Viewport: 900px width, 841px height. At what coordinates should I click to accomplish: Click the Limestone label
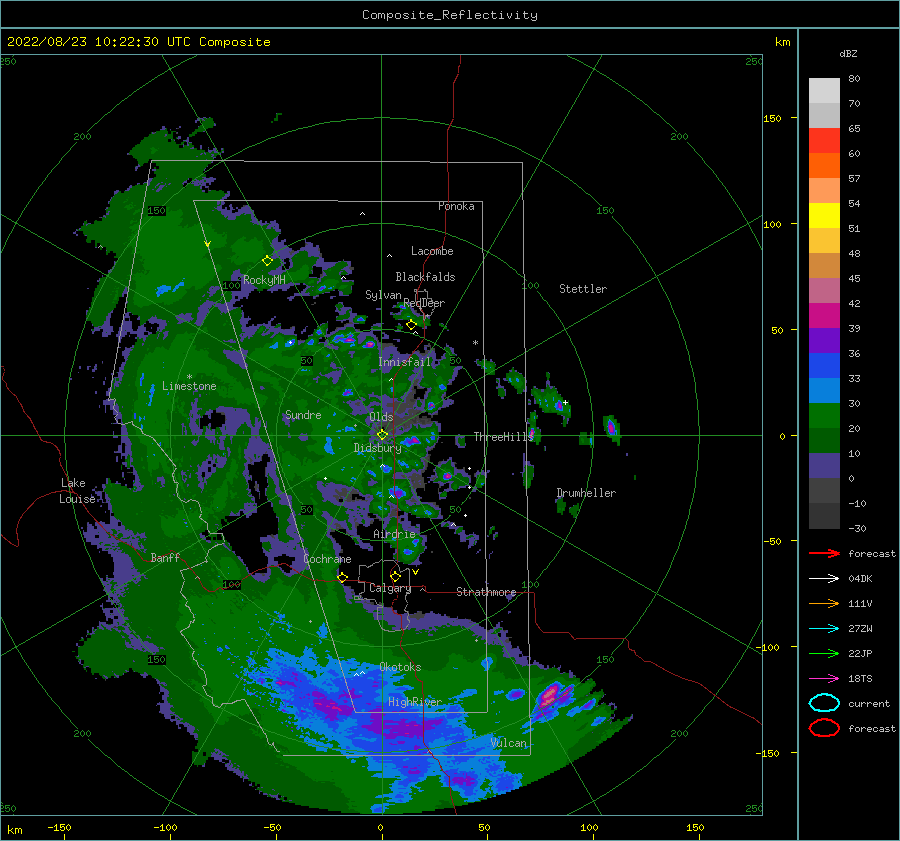click(189, 386)
